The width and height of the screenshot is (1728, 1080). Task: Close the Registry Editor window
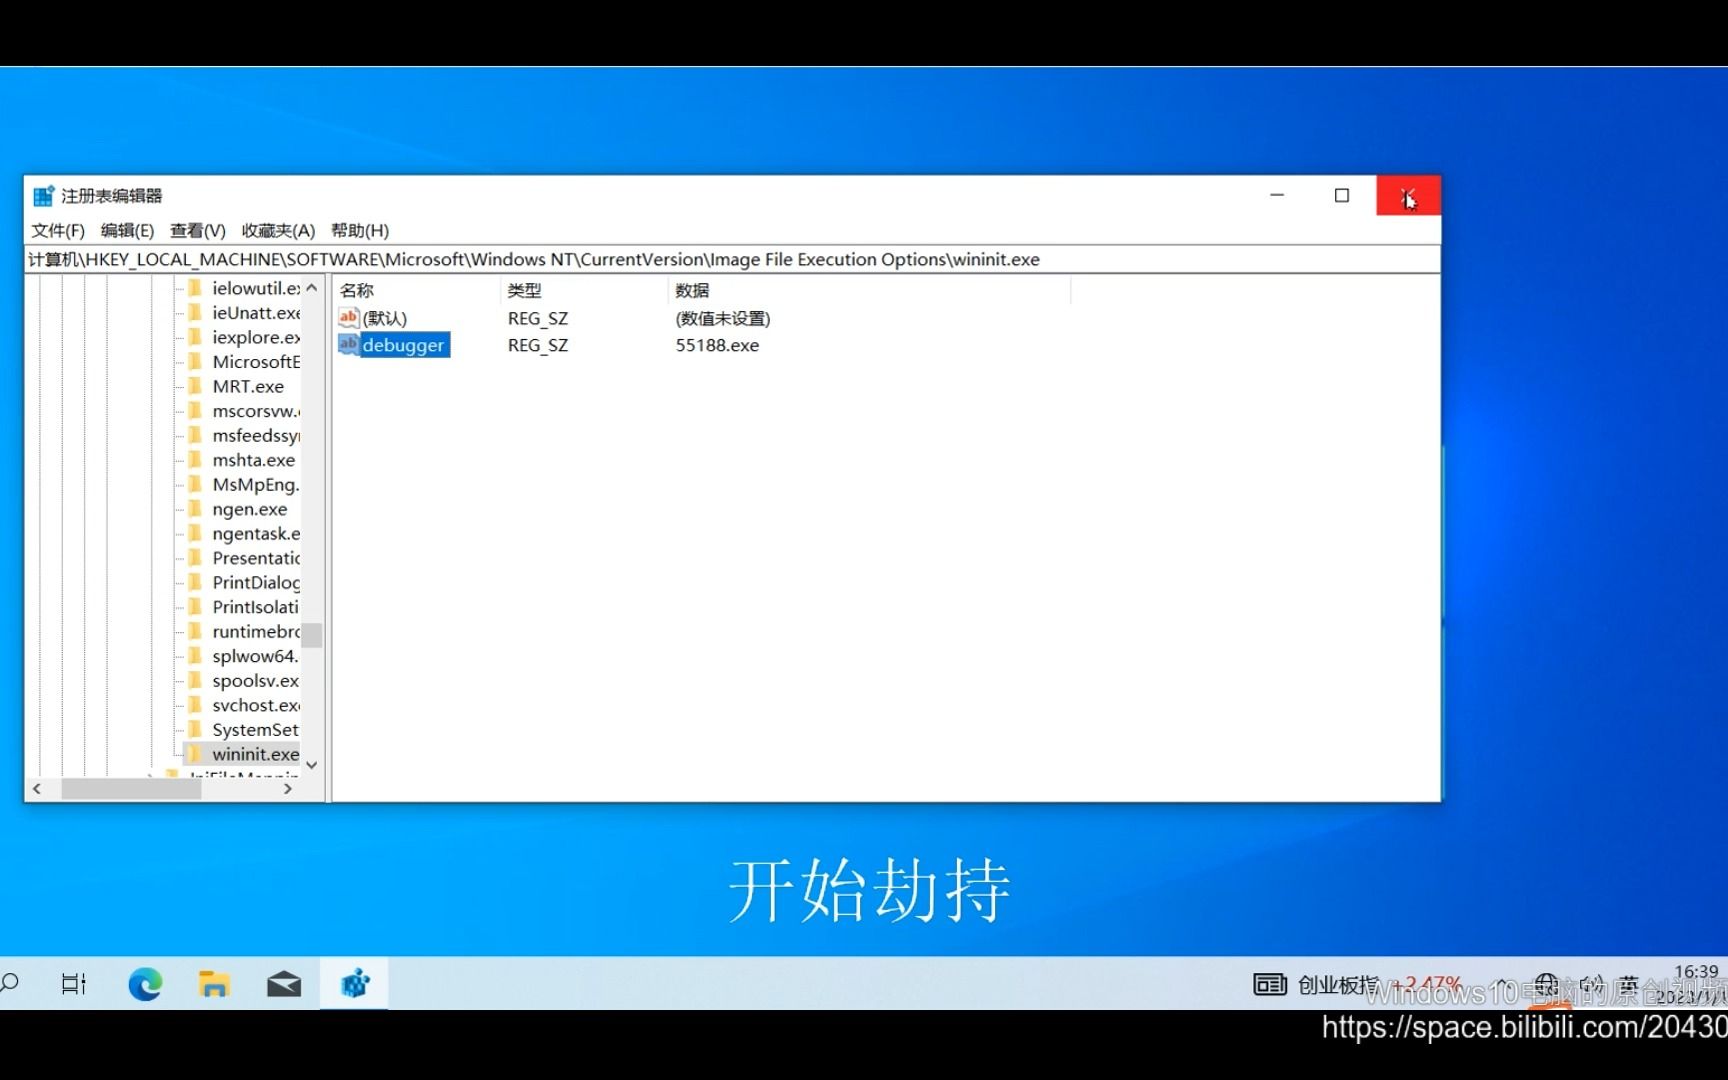click(1408, 196)
